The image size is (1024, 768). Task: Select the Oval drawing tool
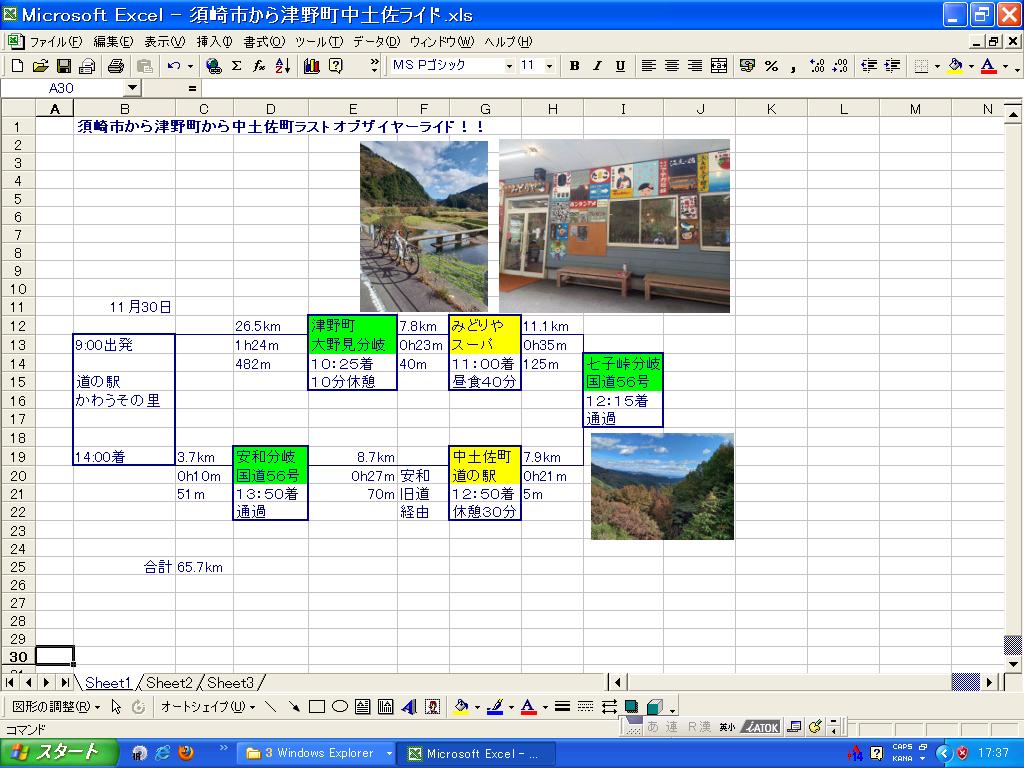pos(340,707)
